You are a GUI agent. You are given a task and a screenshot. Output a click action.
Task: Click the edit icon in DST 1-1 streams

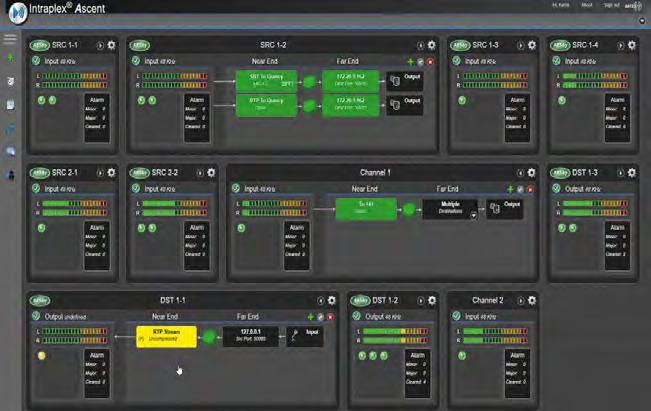(321, 317)
